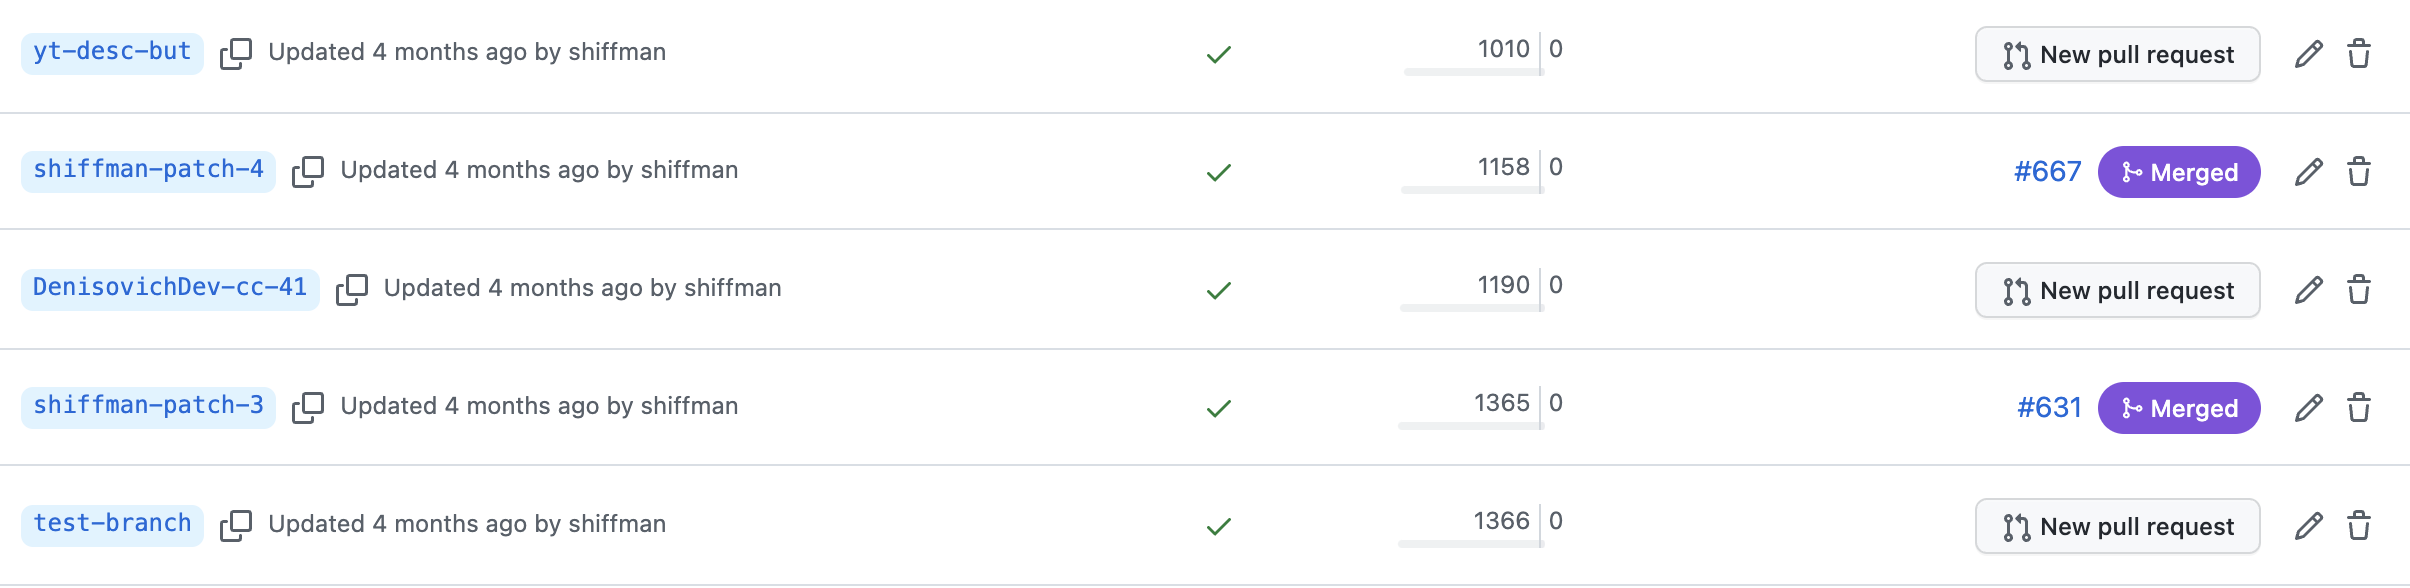Copy the DenisovichDev-cc-41 branch name

(x=353, y=289)
